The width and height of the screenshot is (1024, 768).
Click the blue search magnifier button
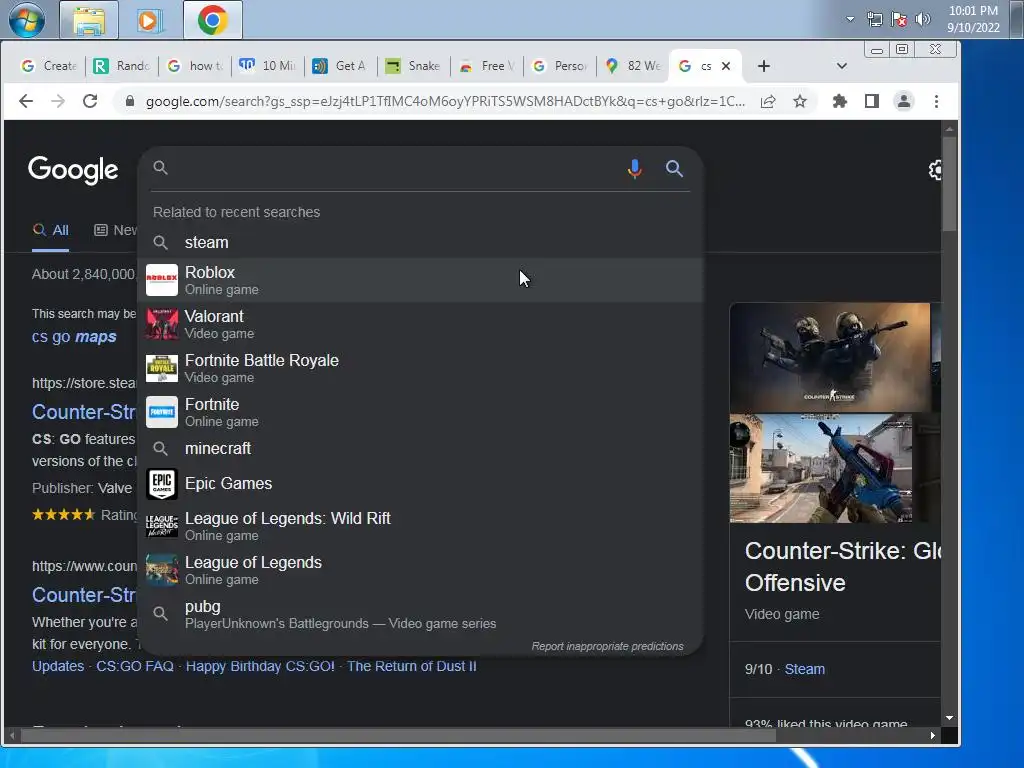pos(674,168)
